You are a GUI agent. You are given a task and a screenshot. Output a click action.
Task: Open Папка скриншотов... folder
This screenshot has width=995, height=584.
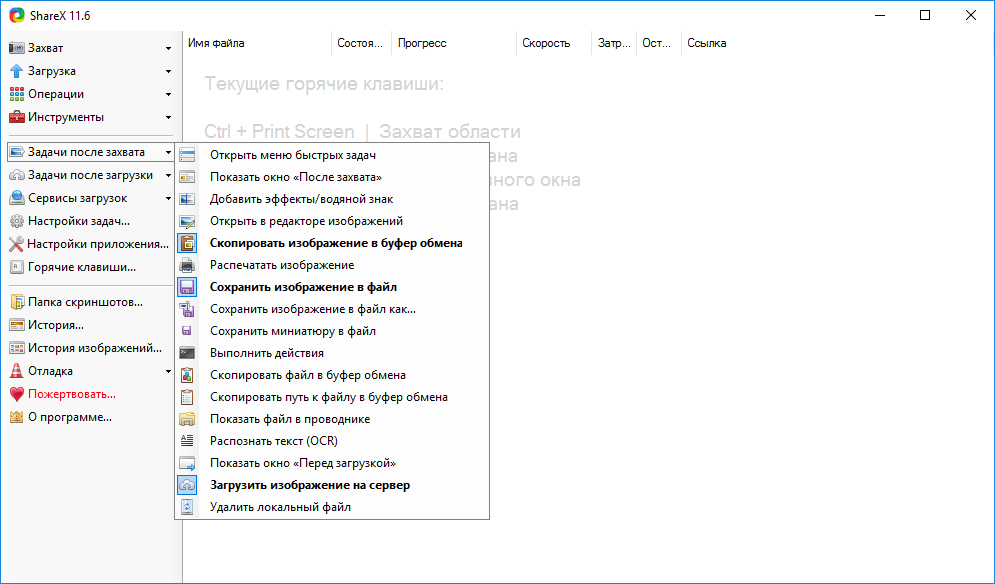[91, 302]
